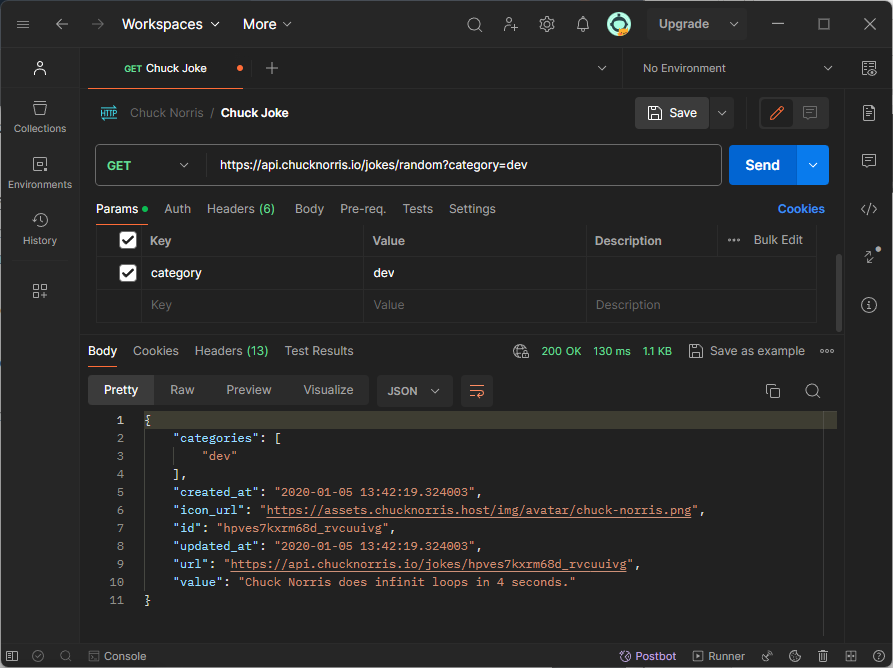Switch to the request Headers (6) tab
The width and height of the screenshot is (893, 668).
241,209
